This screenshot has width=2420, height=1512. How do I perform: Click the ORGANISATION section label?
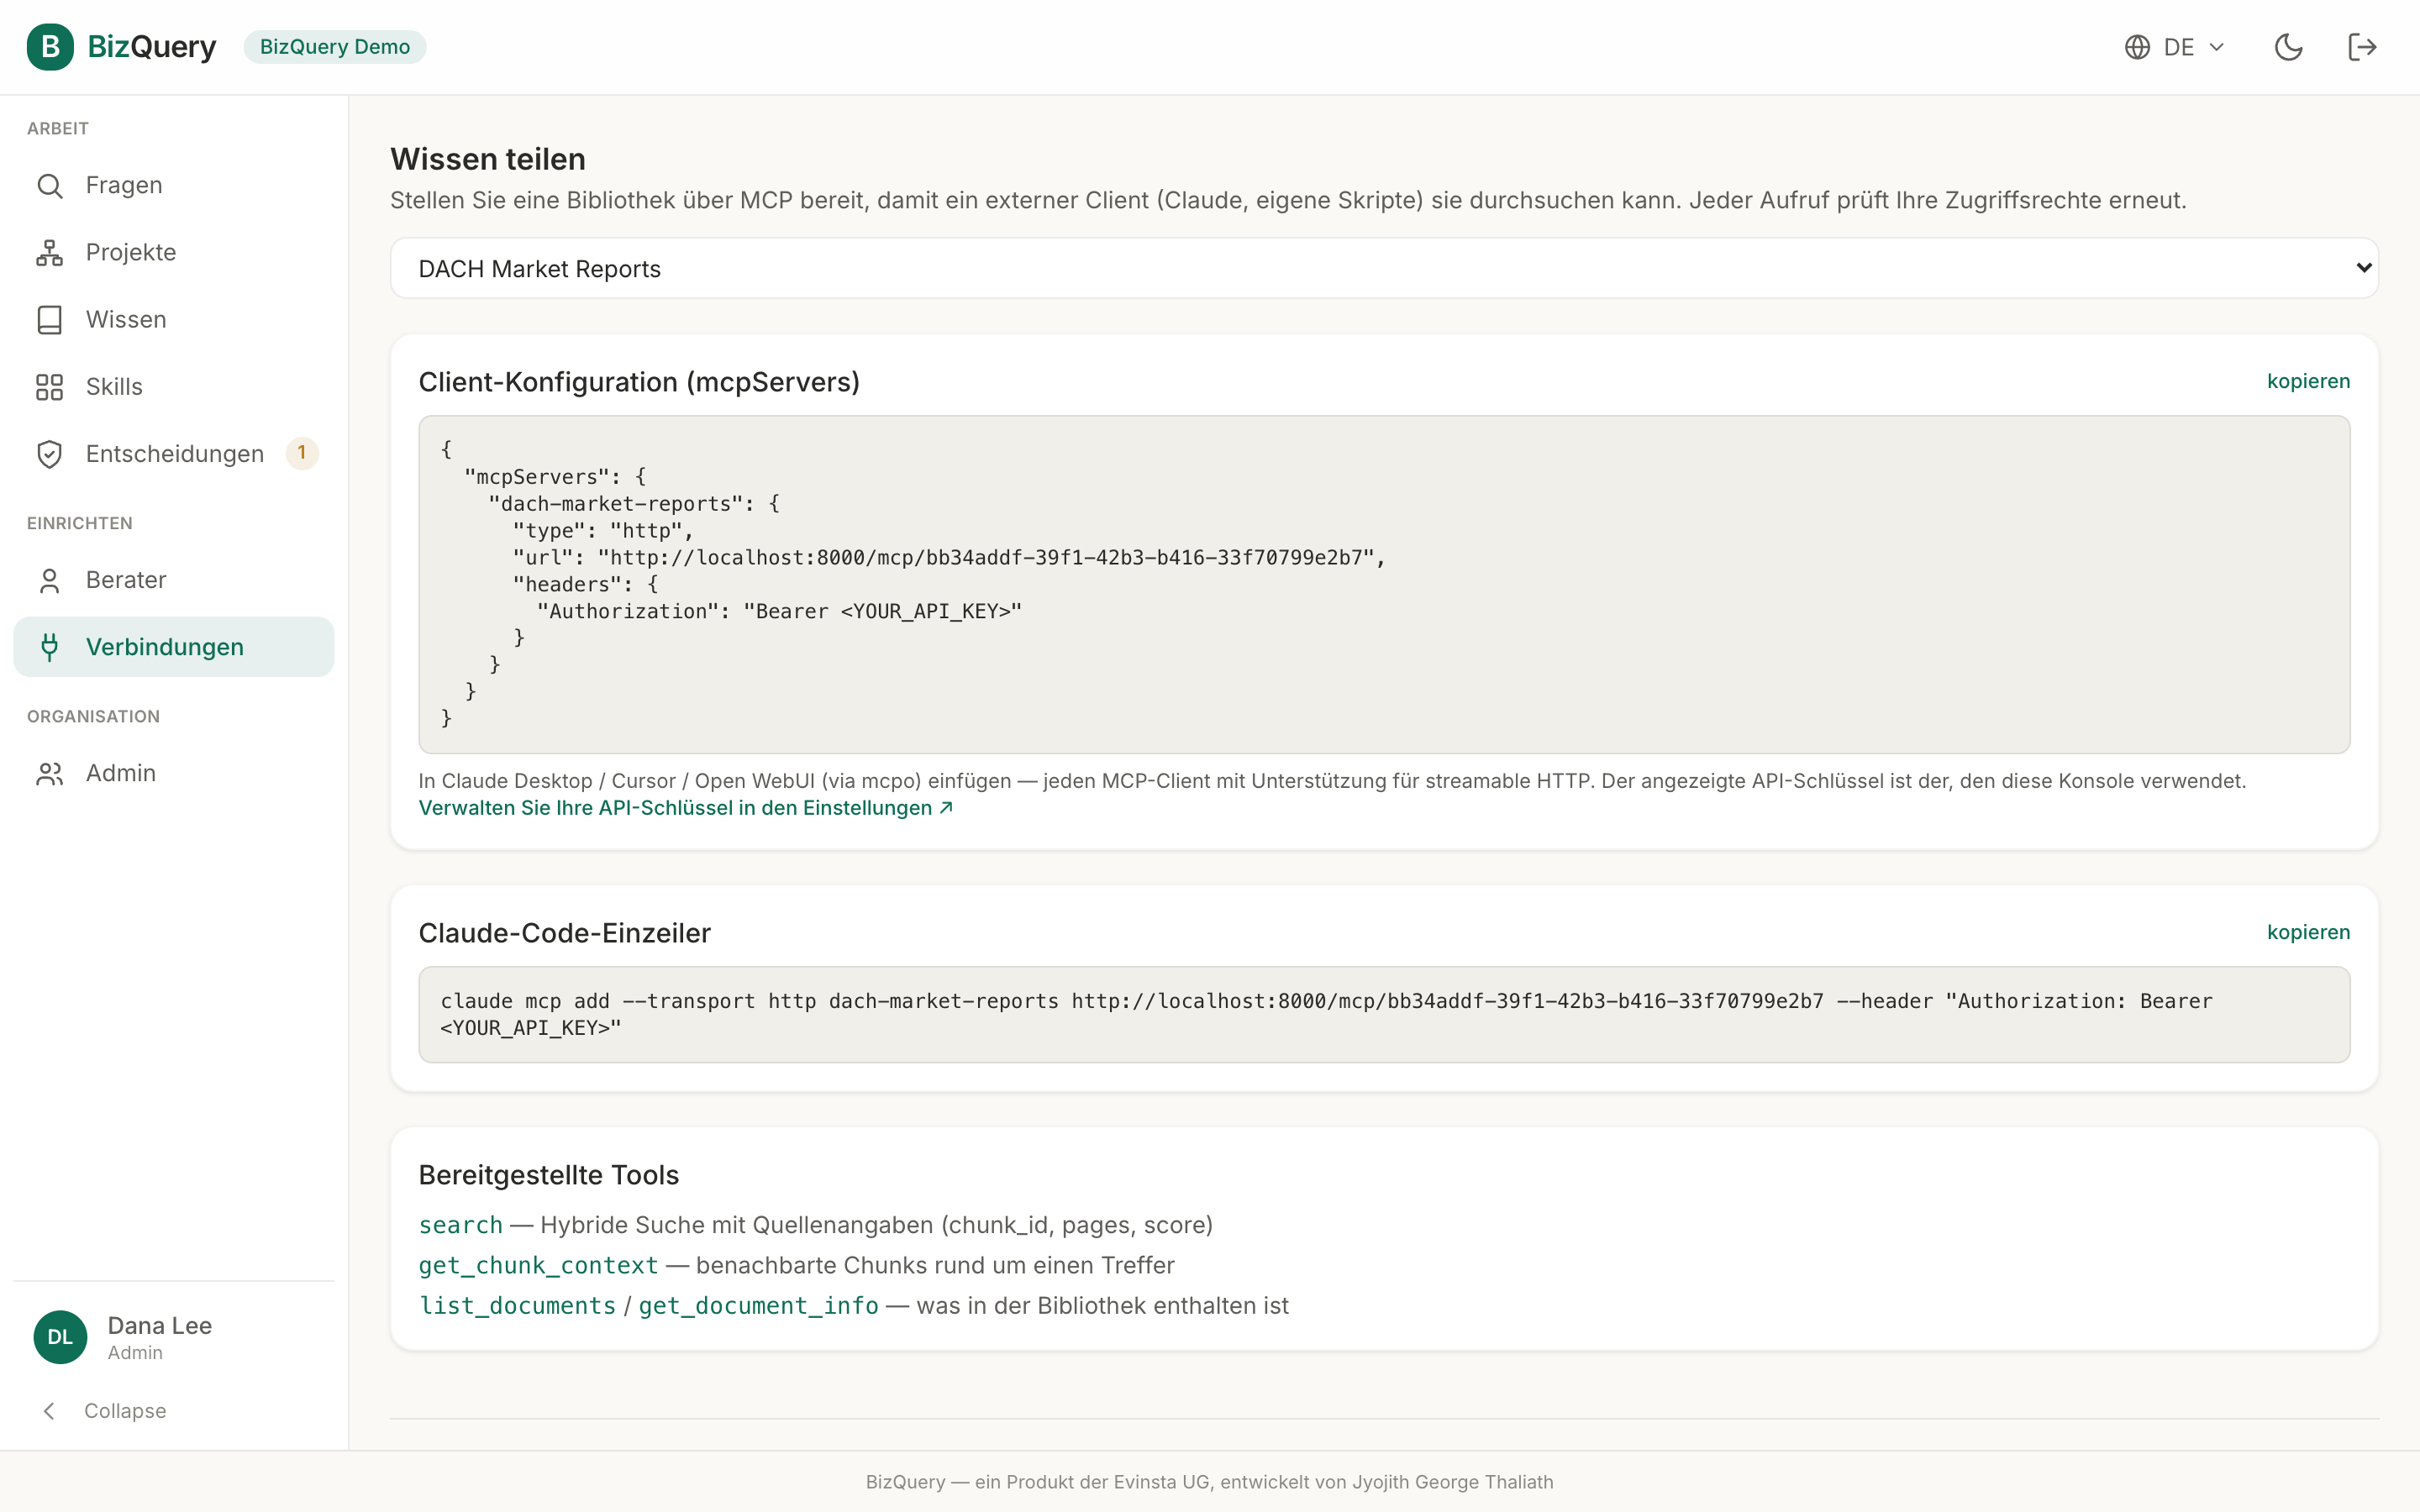(x=94, y=717)
